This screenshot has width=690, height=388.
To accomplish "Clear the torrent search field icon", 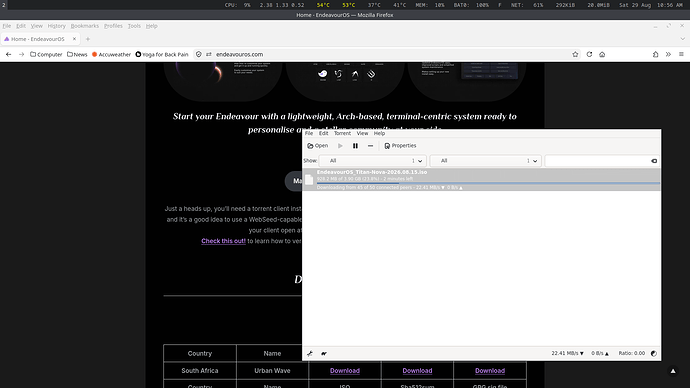I will 654,161.
